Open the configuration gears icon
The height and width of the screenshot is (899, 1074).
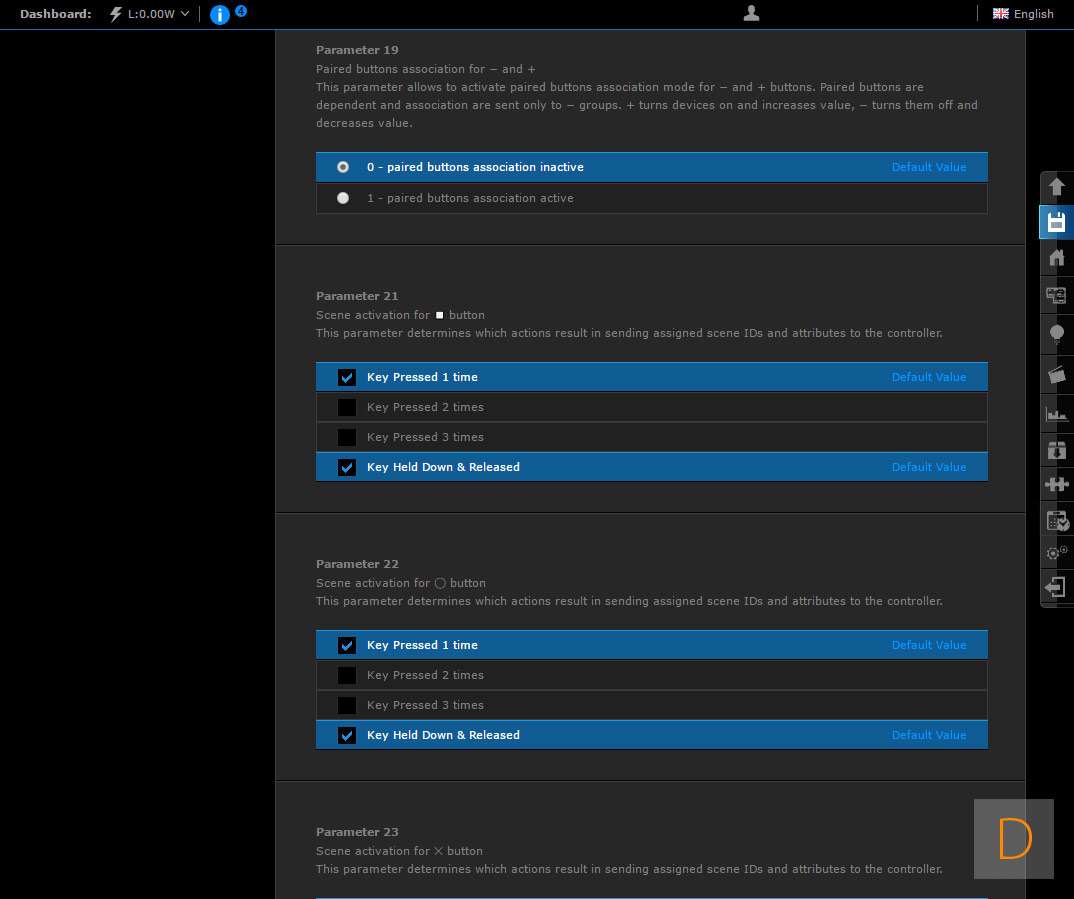[1056, 552]
